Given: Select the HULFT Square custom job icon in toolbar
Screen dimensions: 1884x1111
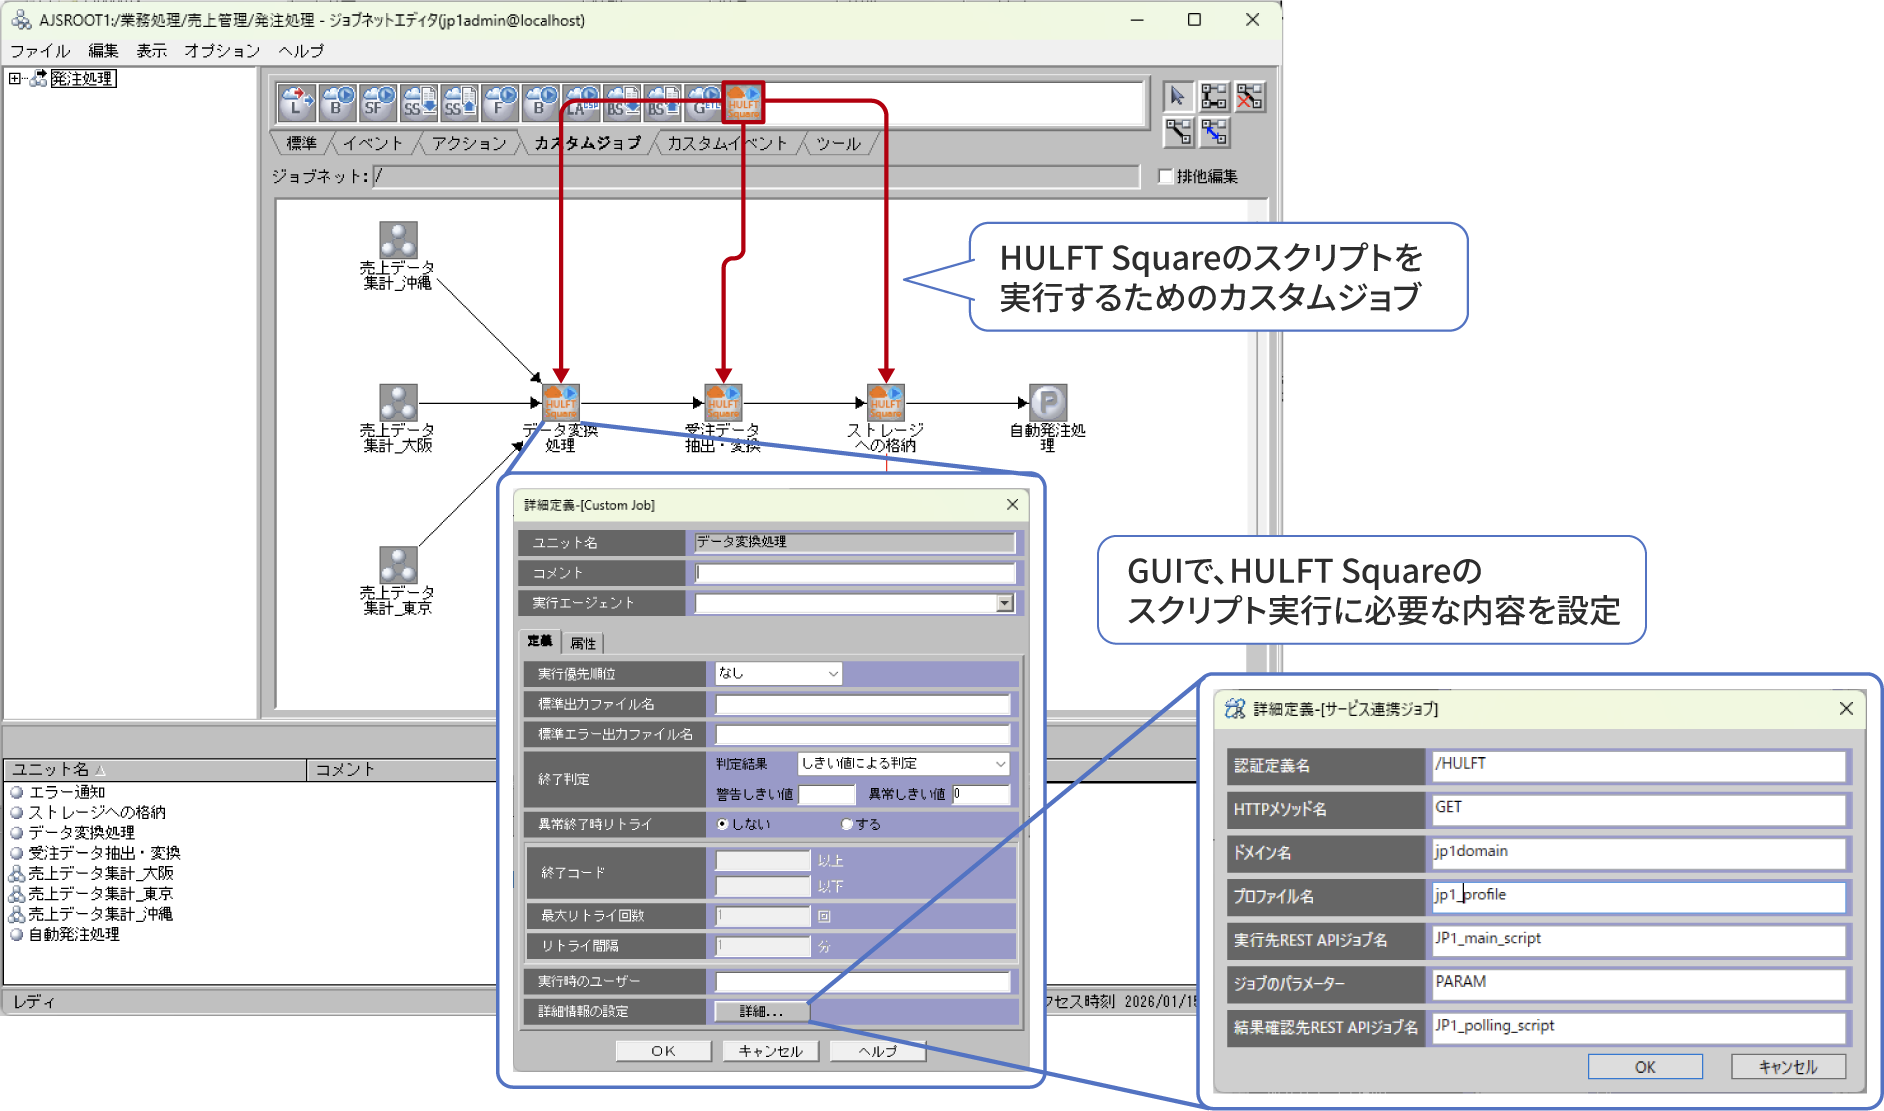Looking at the screenshot, I should pyautogui.click(x=743, y=102).
